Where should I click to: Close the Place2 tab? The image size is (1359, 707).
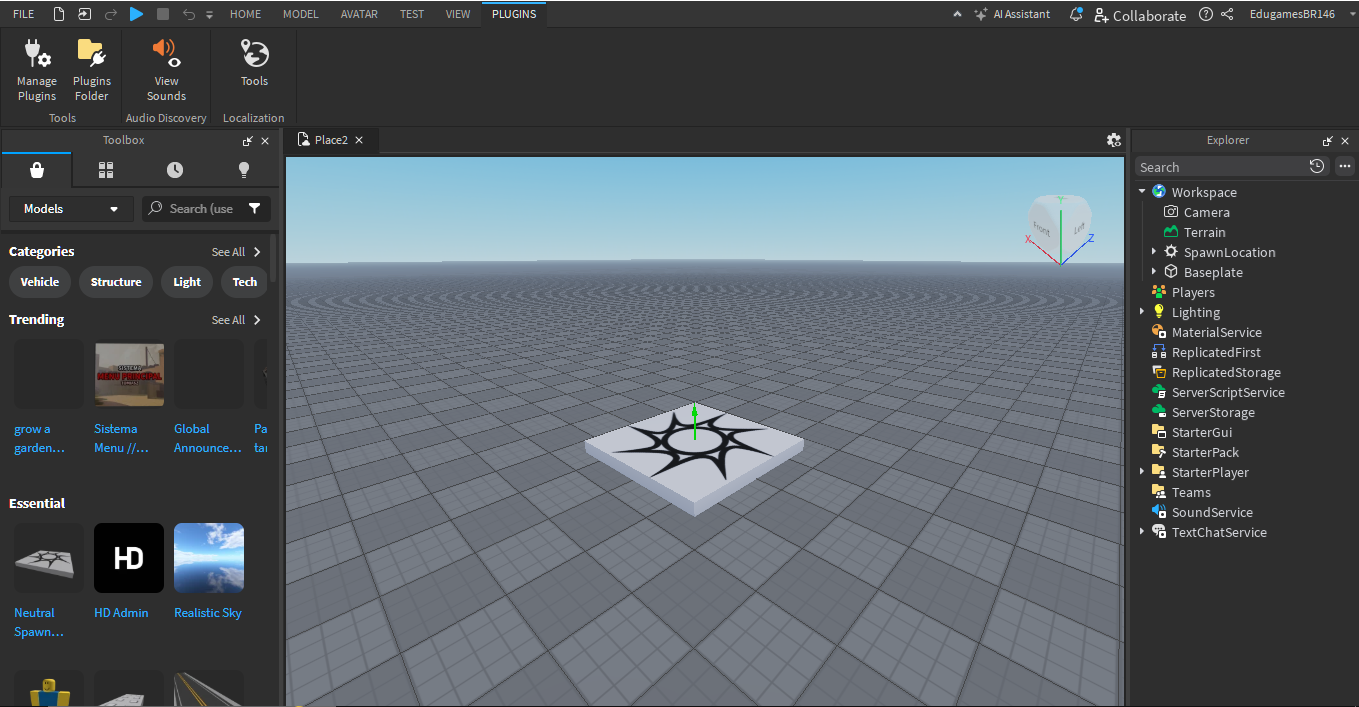(x=359, y=140)
